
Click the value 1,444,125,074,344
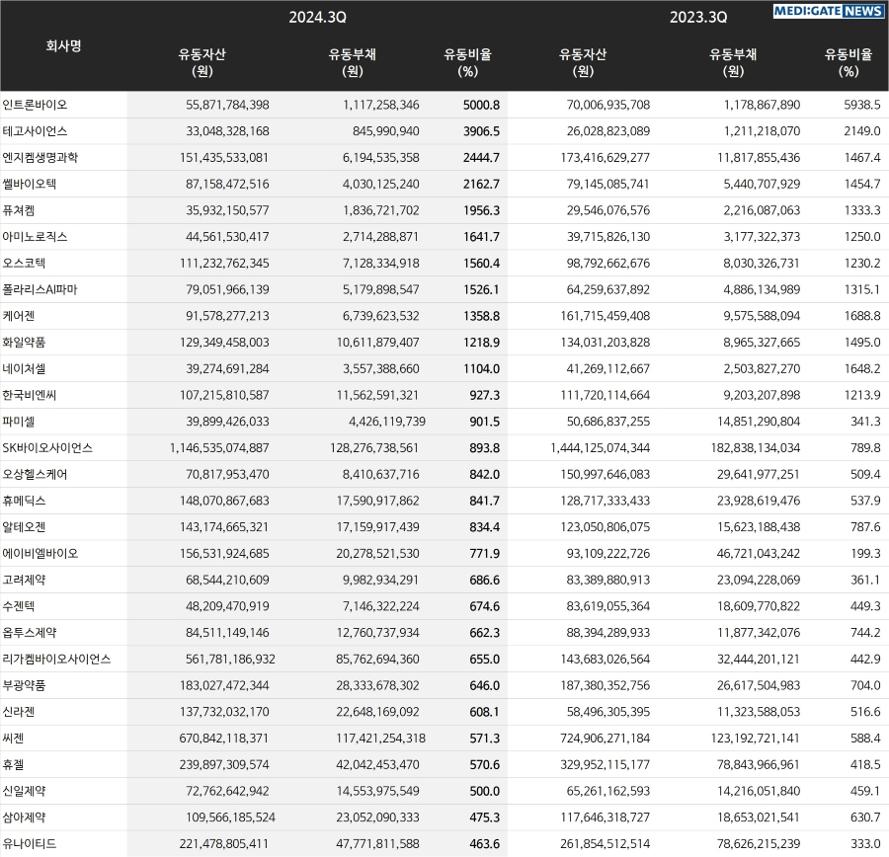(600, 448)
